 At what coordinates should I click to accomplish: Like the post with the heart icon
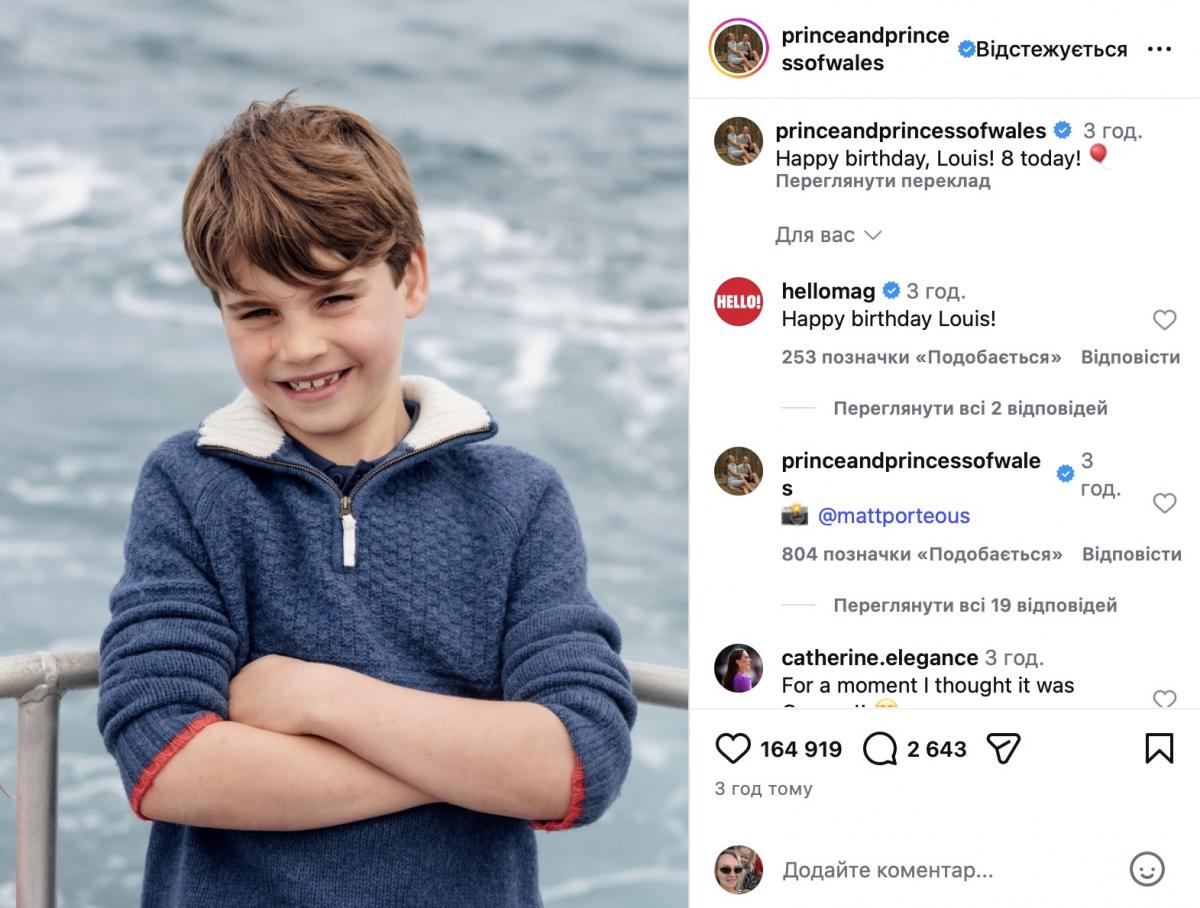point(733,749)
